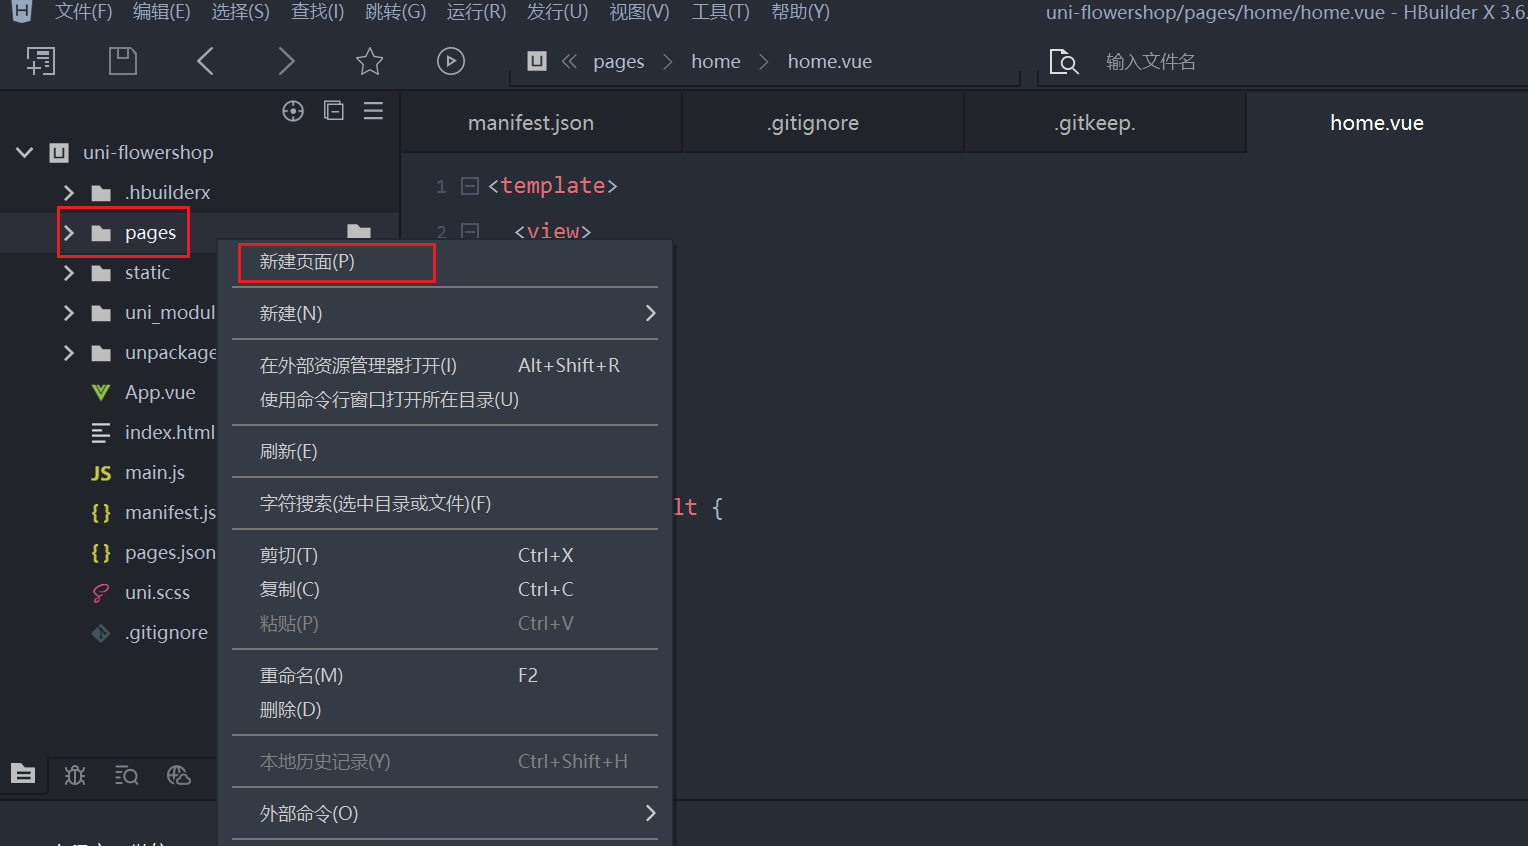Screen dimensions: 1528x846
Task: Switch to the home.vue tab
Action: 1387,123
